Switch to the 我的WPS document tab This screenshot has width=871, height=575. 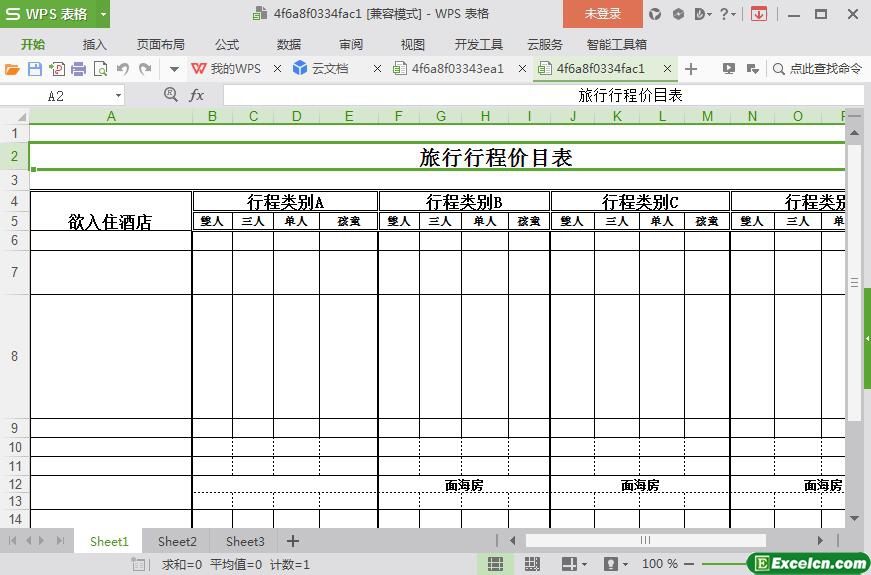coord(227,69)
